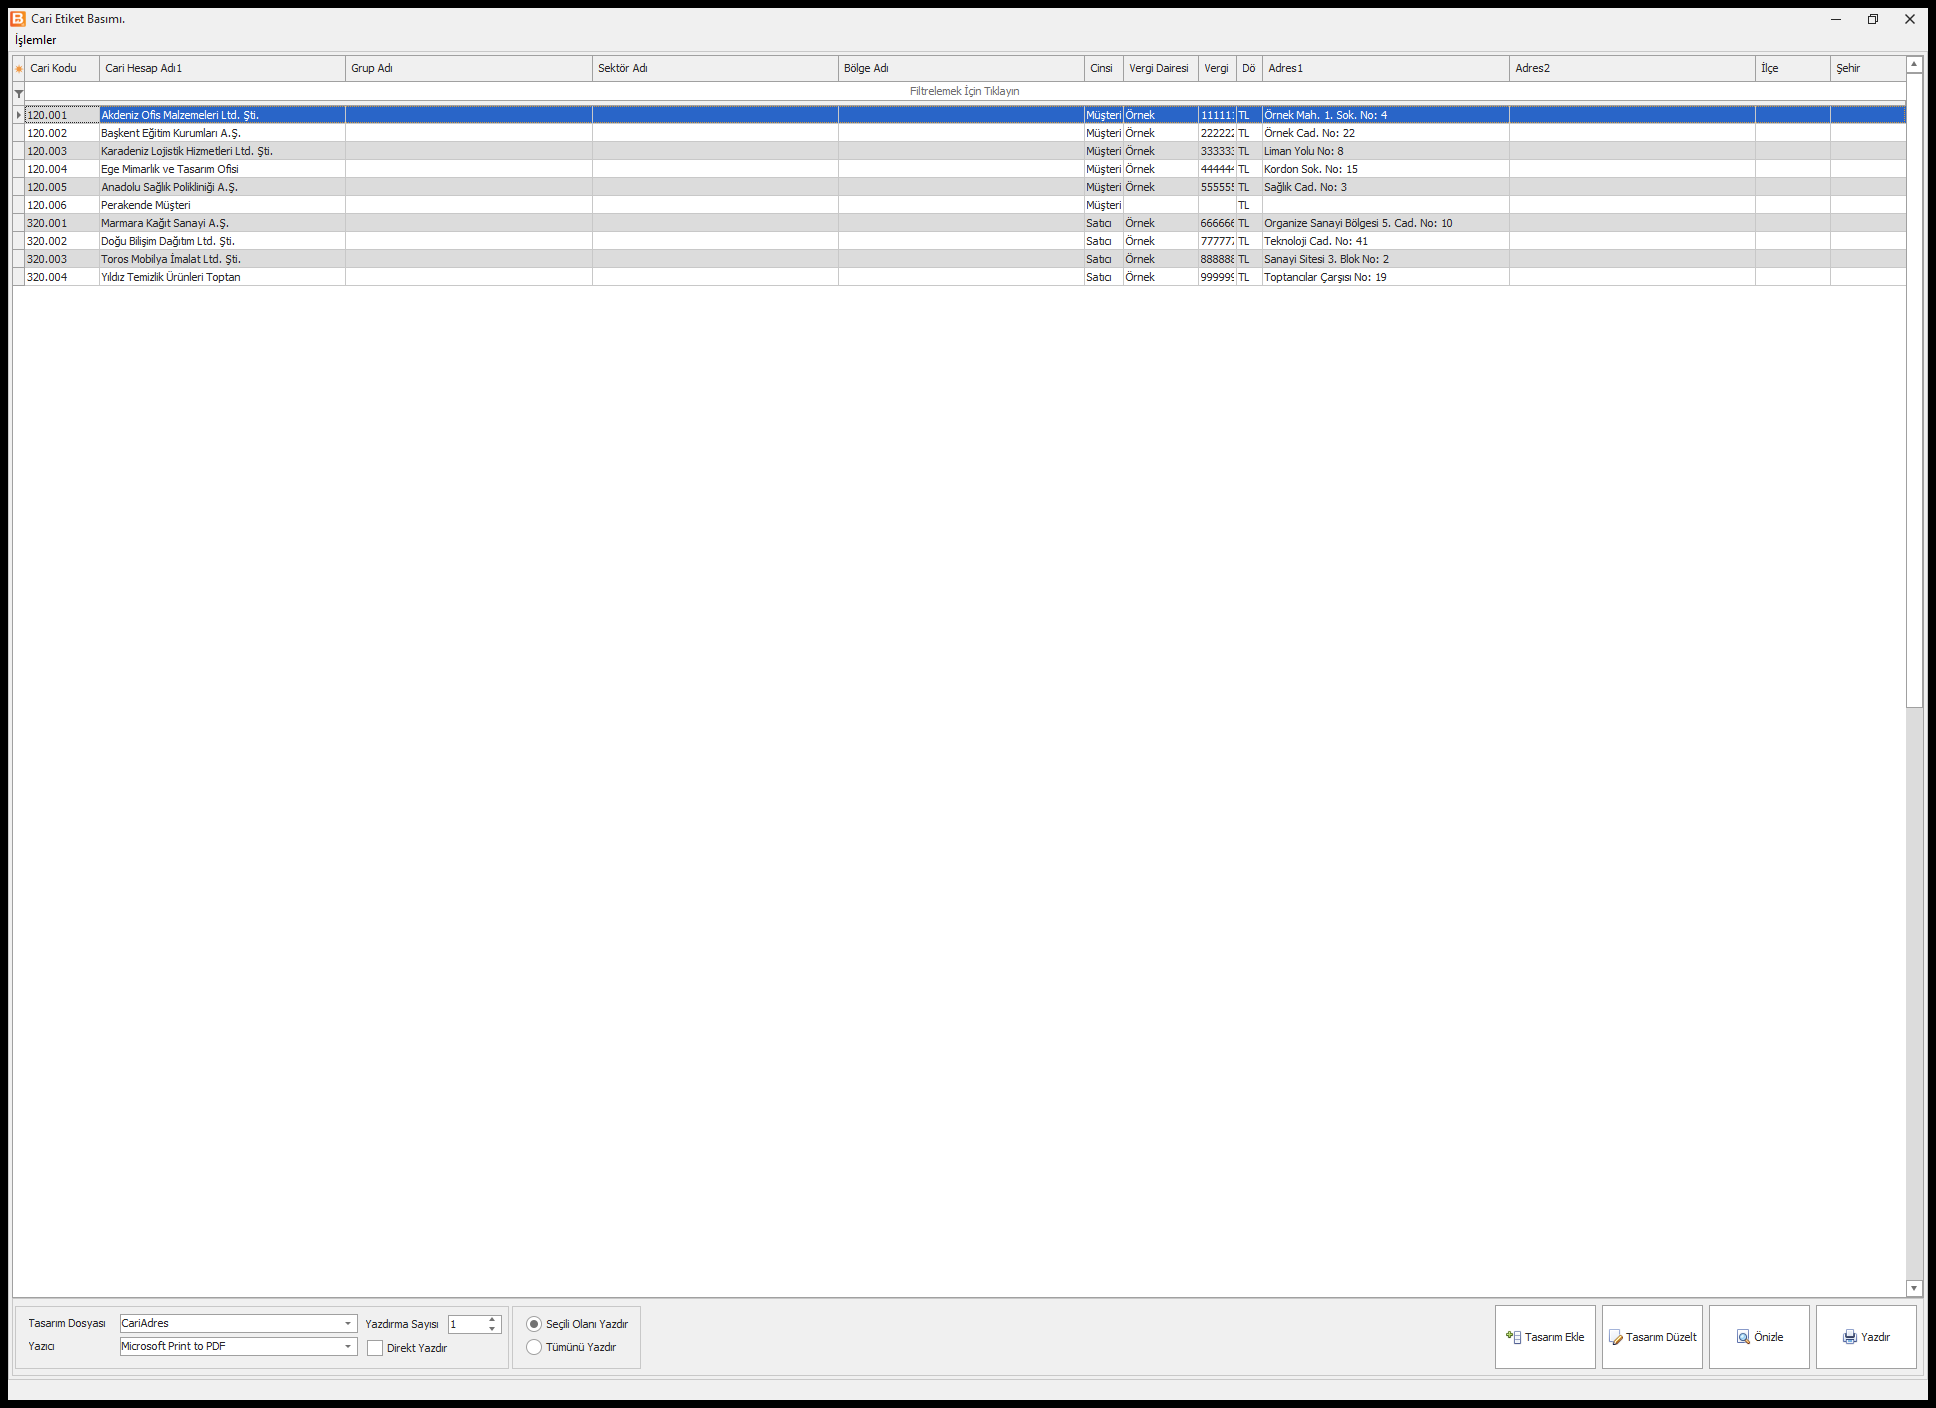
Task: Click the Önizle preview icon
Action: click(1743, 1337)
